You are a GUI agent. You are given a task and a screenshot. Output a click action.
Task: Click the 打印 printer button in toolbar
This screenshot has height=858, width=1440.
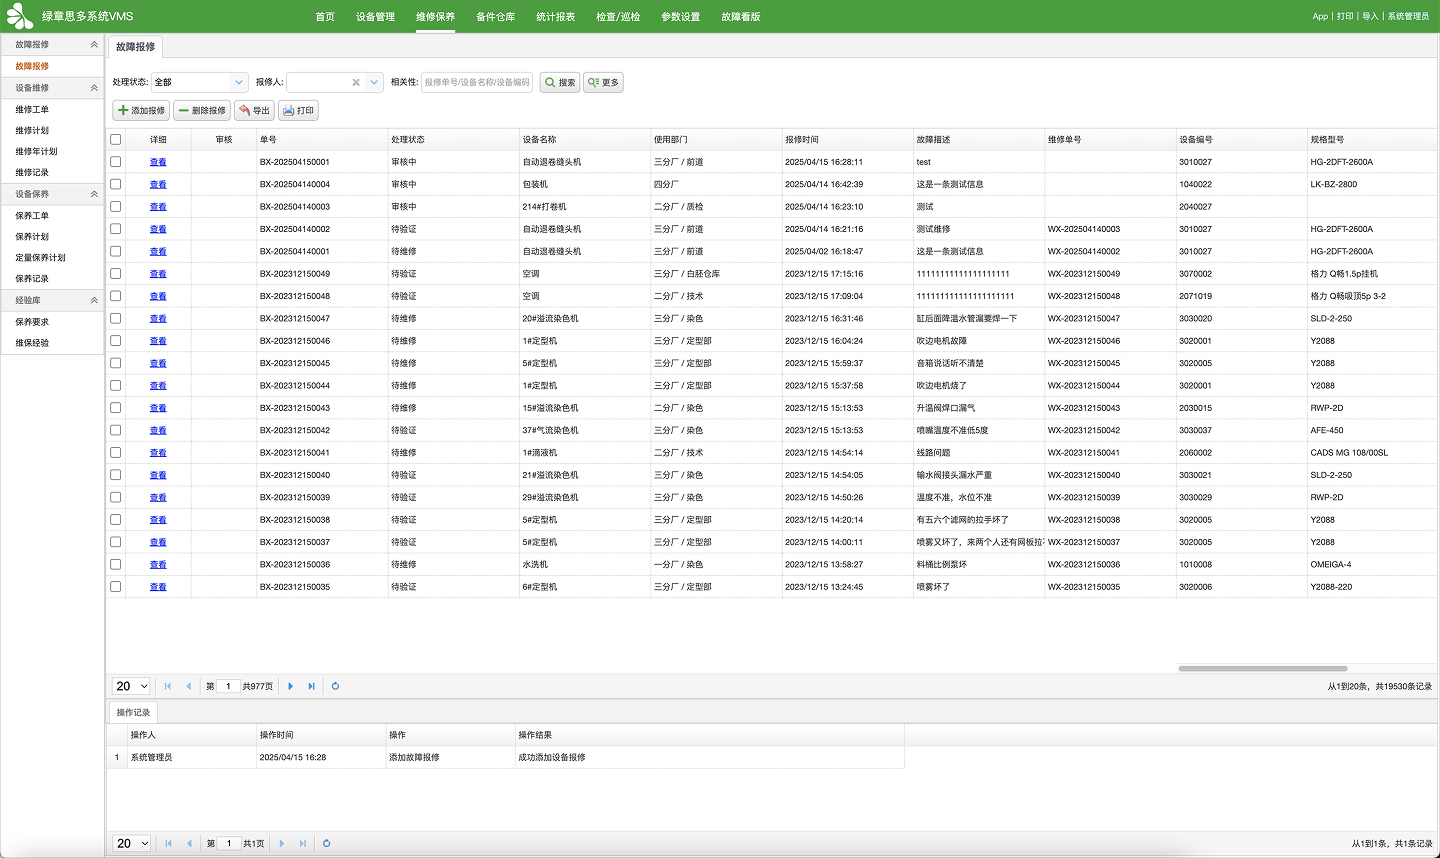(x=298, y=110)
